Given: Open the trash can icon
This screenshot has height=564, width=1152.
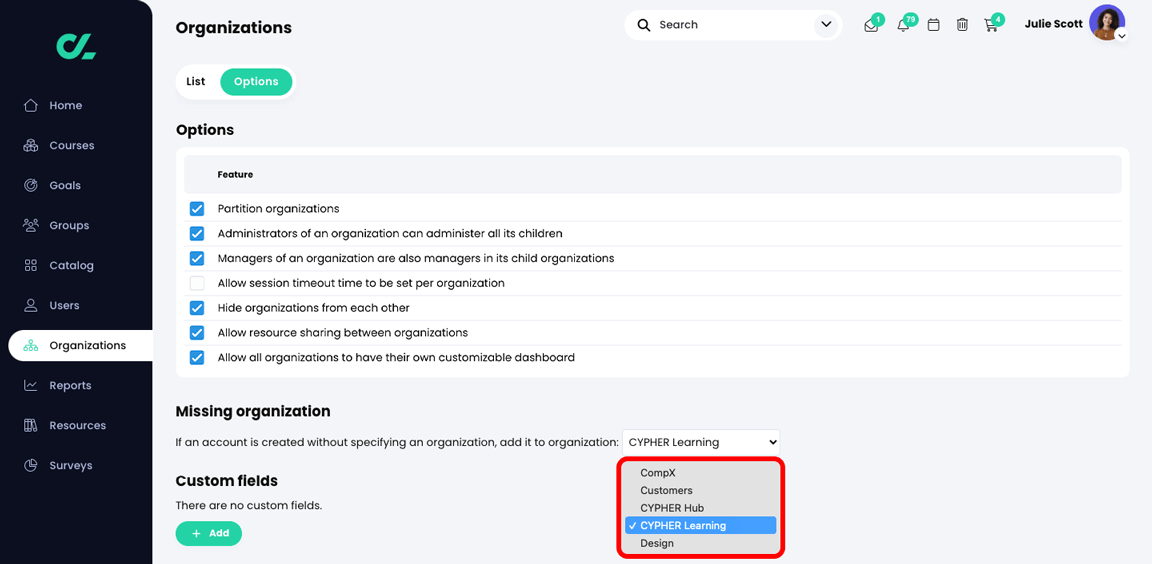Looking at the screenshot, I should tap(962, 25).
